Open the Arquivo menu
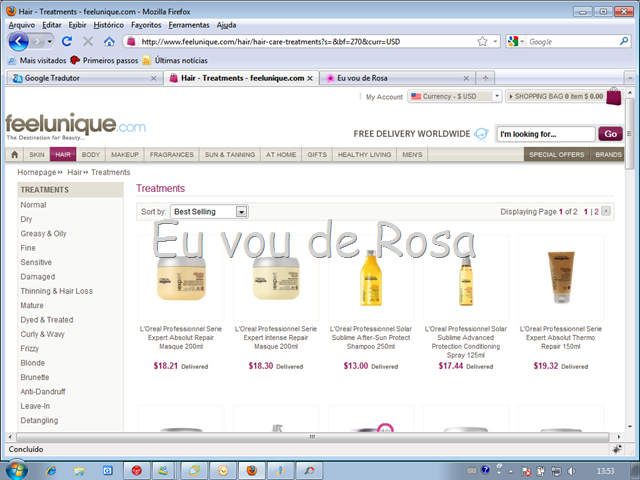Image resolution: width=640 pixels, height=480 pixels. click(x=22, y=25)
